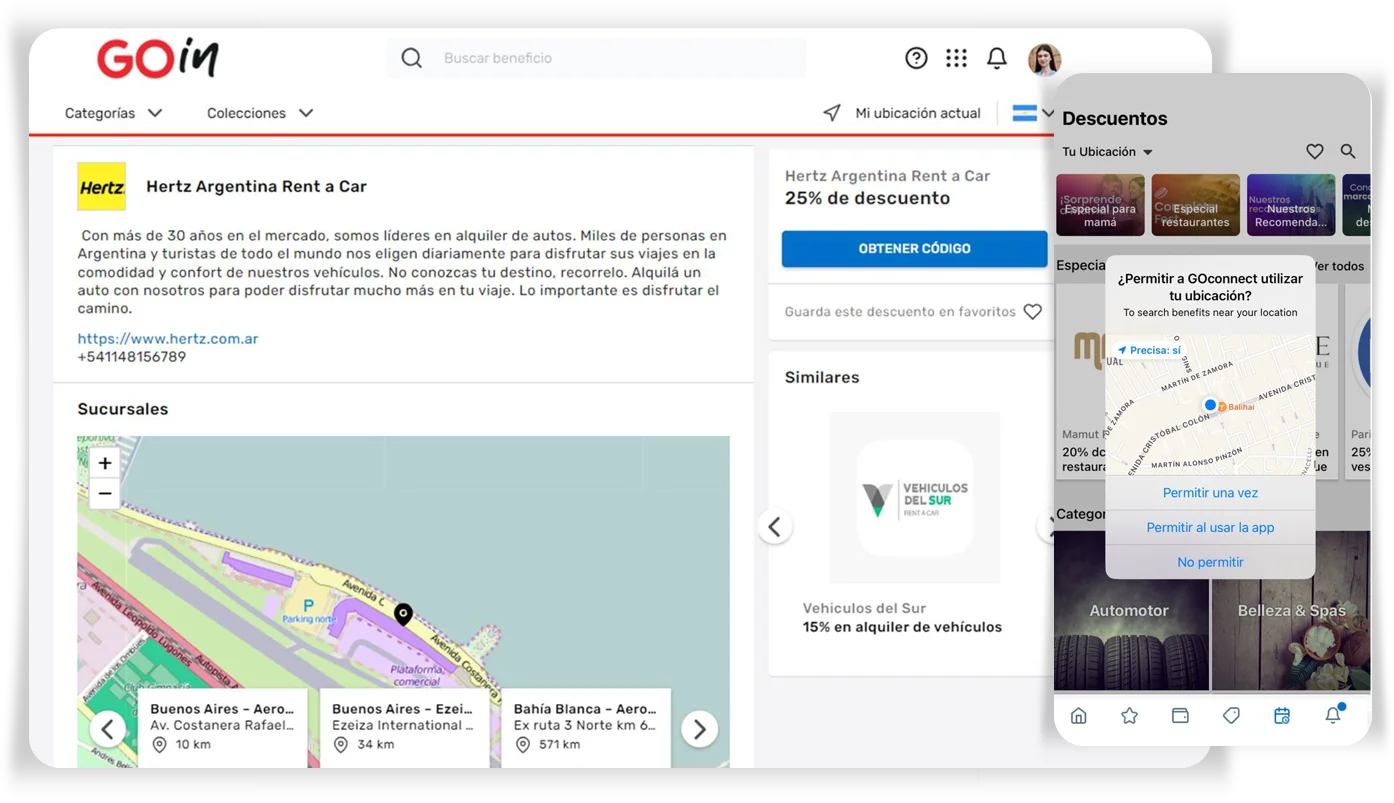This screenshot has height=803, width=1394.
Task: Select the Buenos Aires Ezeiza 34 km card
Action: click(405, 727)
